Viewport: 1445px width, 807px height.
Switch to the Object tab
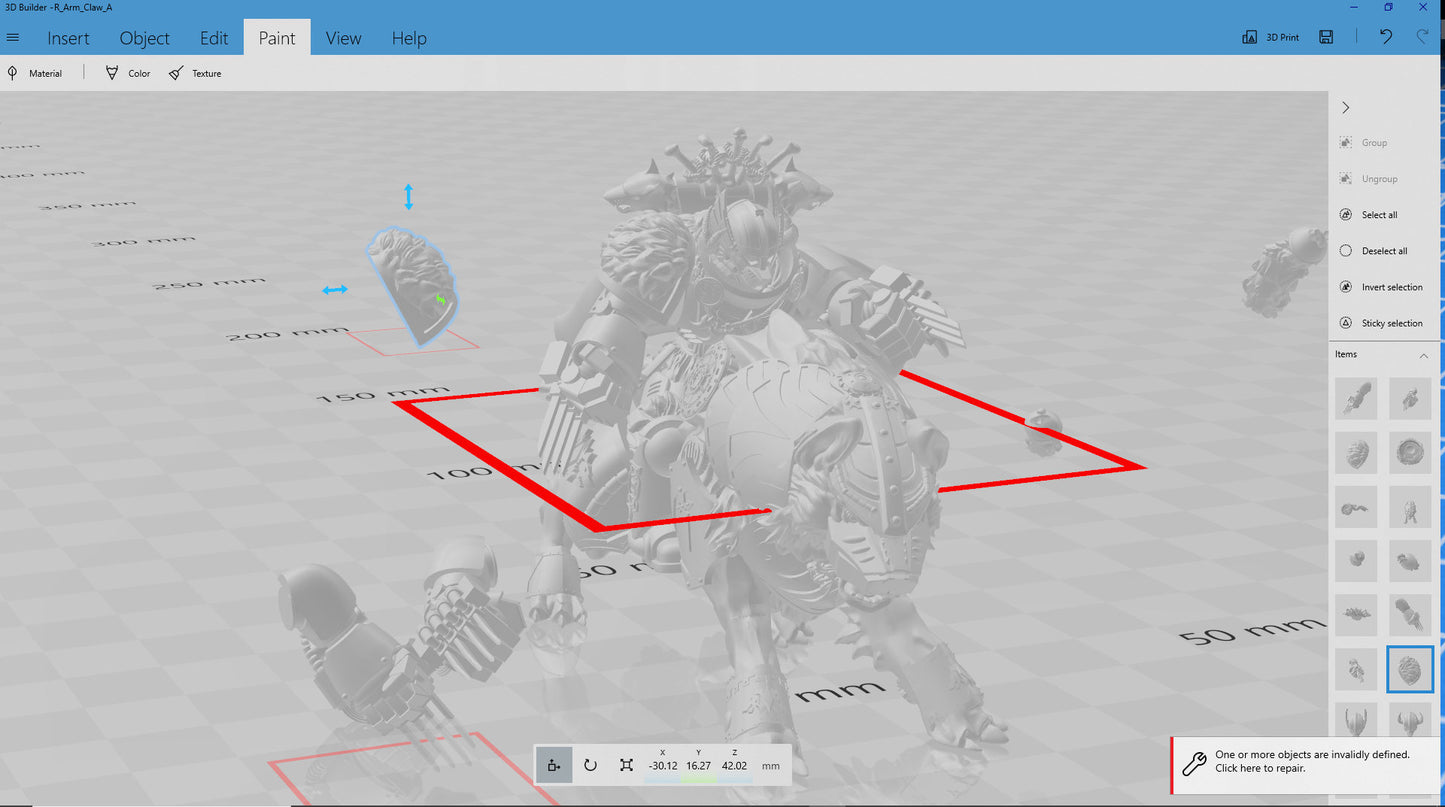(145, 38)
